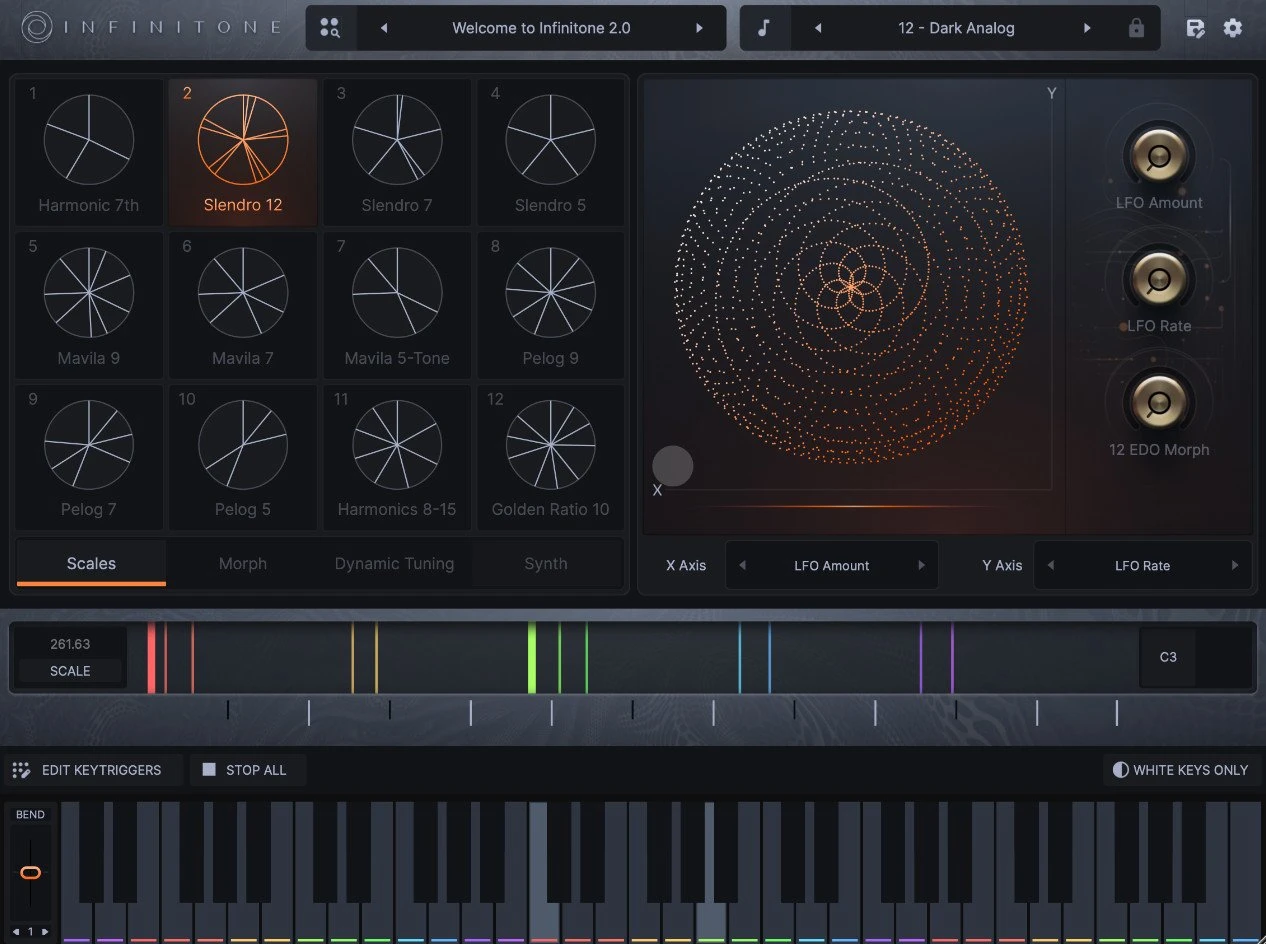The width and height of the screenshot is (1266, 944).
Task: Switch to the Synth tab
Action: click(x=546, y=563)
